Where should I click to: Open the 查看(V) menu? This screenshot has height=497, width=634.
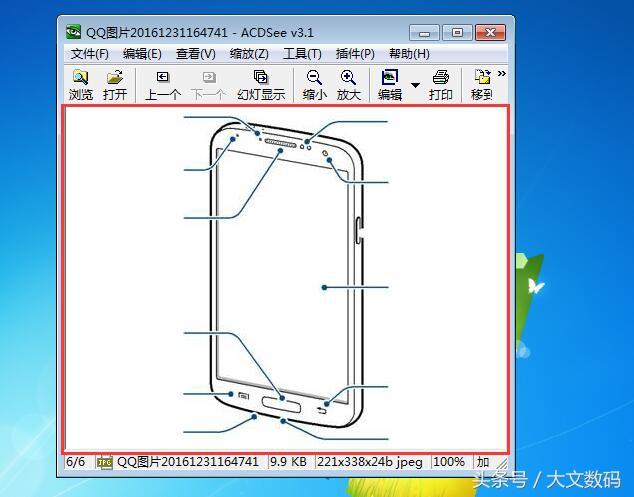pyautogui.click(x=195, y=54)
